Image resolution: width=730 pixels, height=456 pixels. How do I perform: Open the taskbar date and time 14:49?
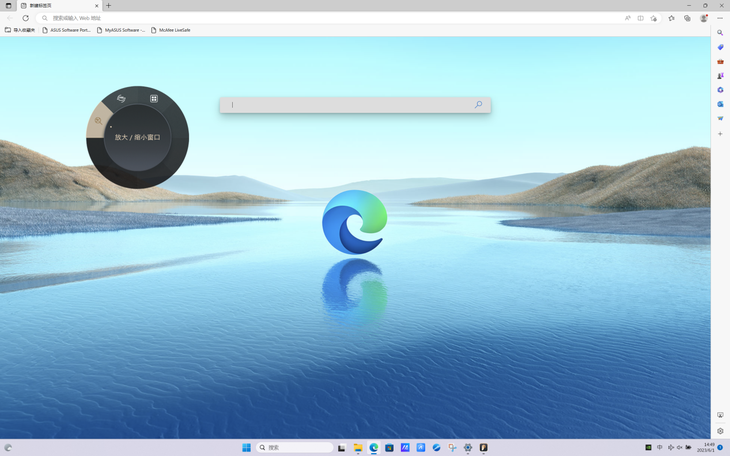tap(708, 448)
